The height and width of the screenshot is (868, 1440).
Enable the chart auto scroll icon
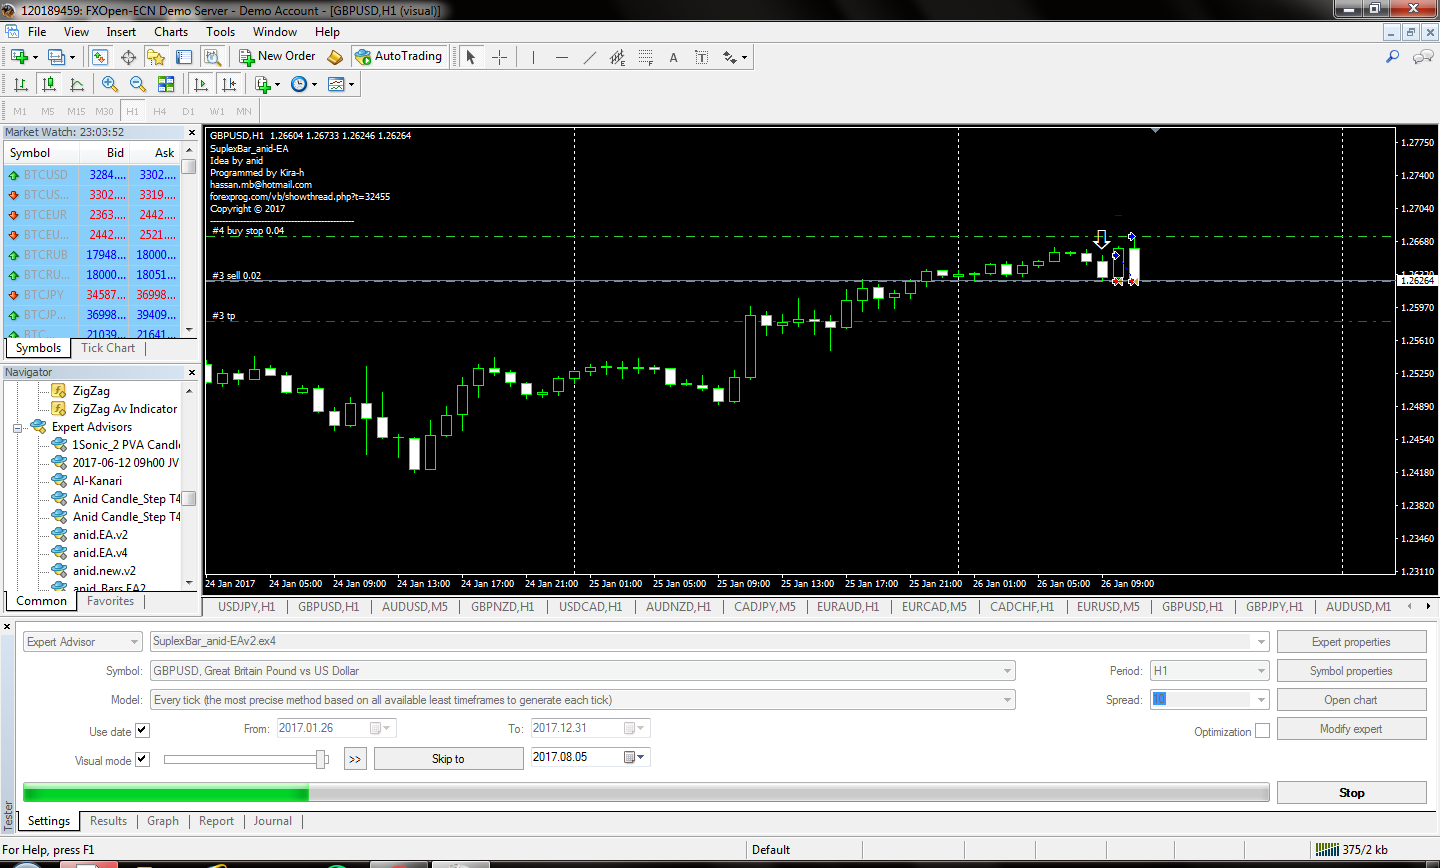tap(201, 84)
